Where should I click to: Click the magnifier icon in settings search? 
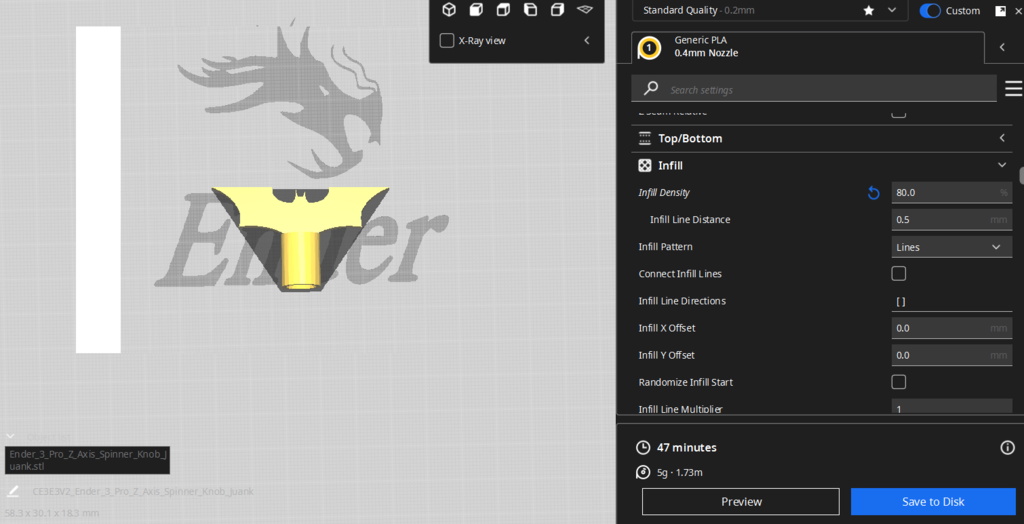point(650,88)
